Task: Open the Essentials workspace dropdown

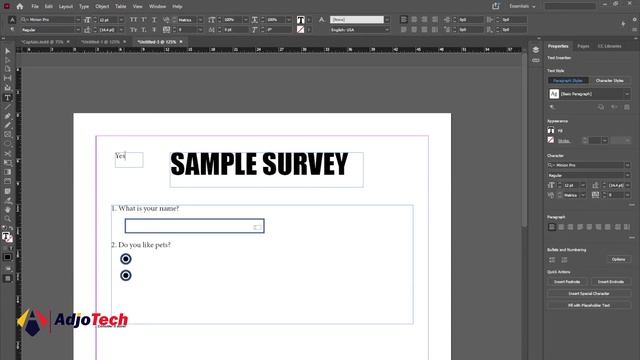Action: pos(522,6)
